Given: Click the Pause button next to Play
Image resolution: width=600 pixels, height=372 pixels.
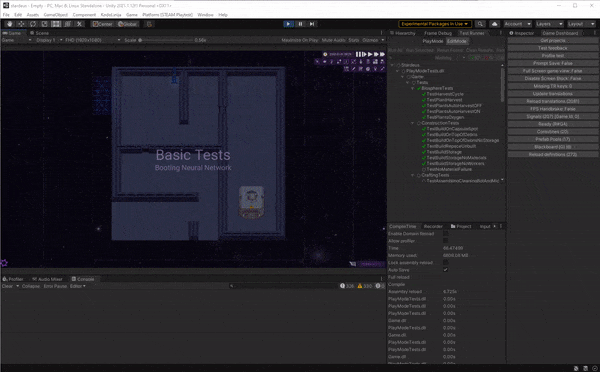Looking at the screenshot, I should tap(300, 24).
